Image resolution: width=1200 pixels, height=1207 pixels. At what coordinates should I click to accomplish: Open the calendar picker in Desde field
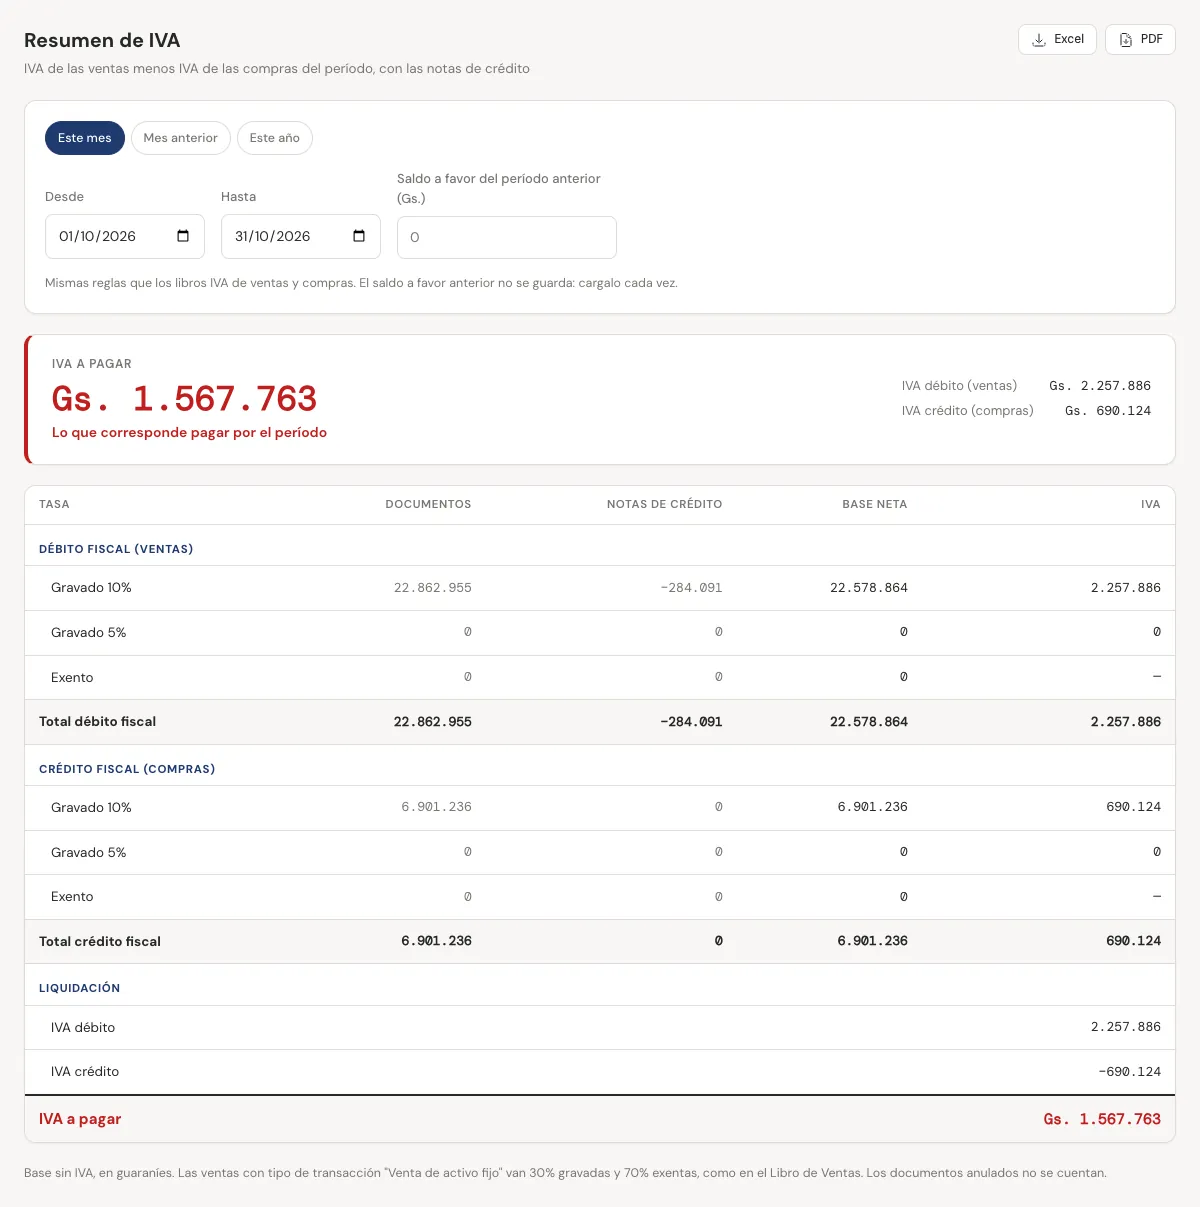click(x=183, y=236)
